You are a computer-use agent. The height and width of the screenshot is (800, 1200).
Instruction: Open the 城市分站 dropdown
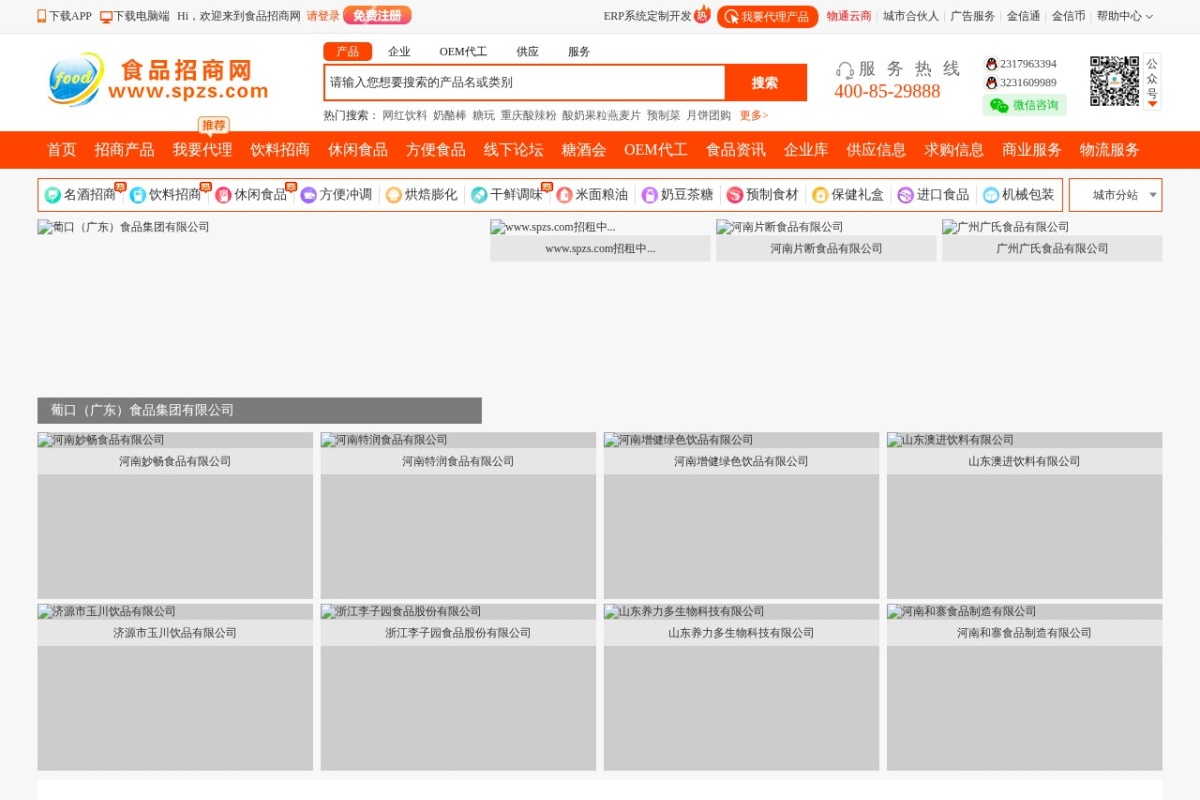(1115, 195)
